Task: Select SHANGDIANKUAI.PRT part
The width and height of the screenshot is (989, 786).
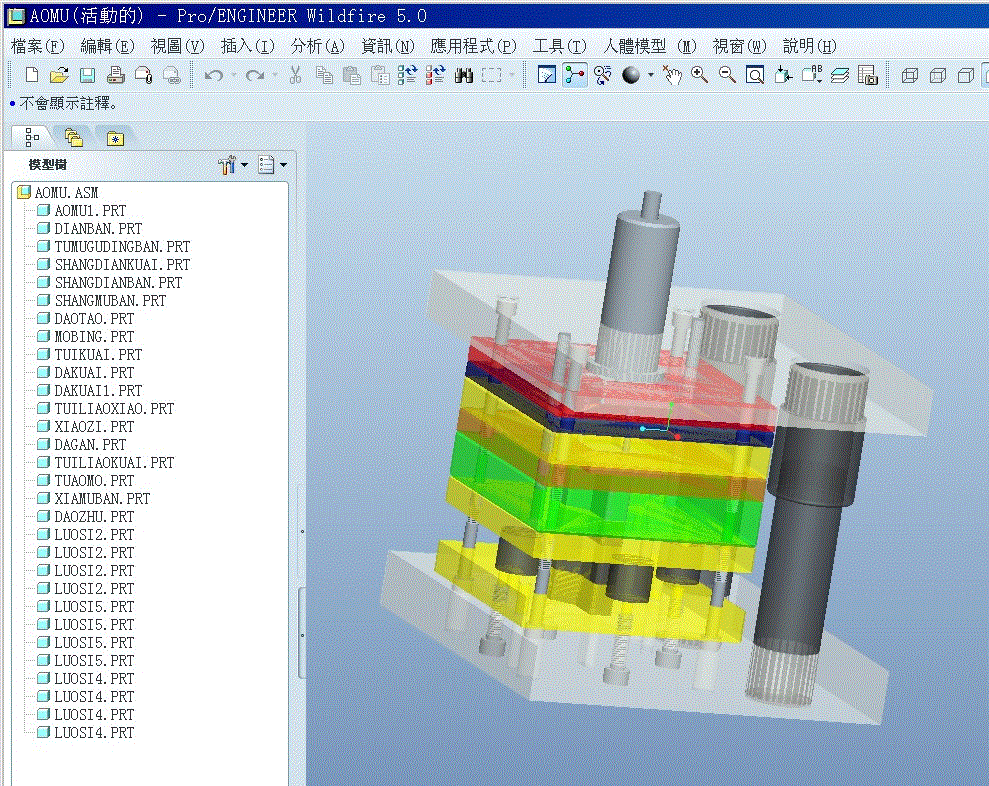Action: 114,264
